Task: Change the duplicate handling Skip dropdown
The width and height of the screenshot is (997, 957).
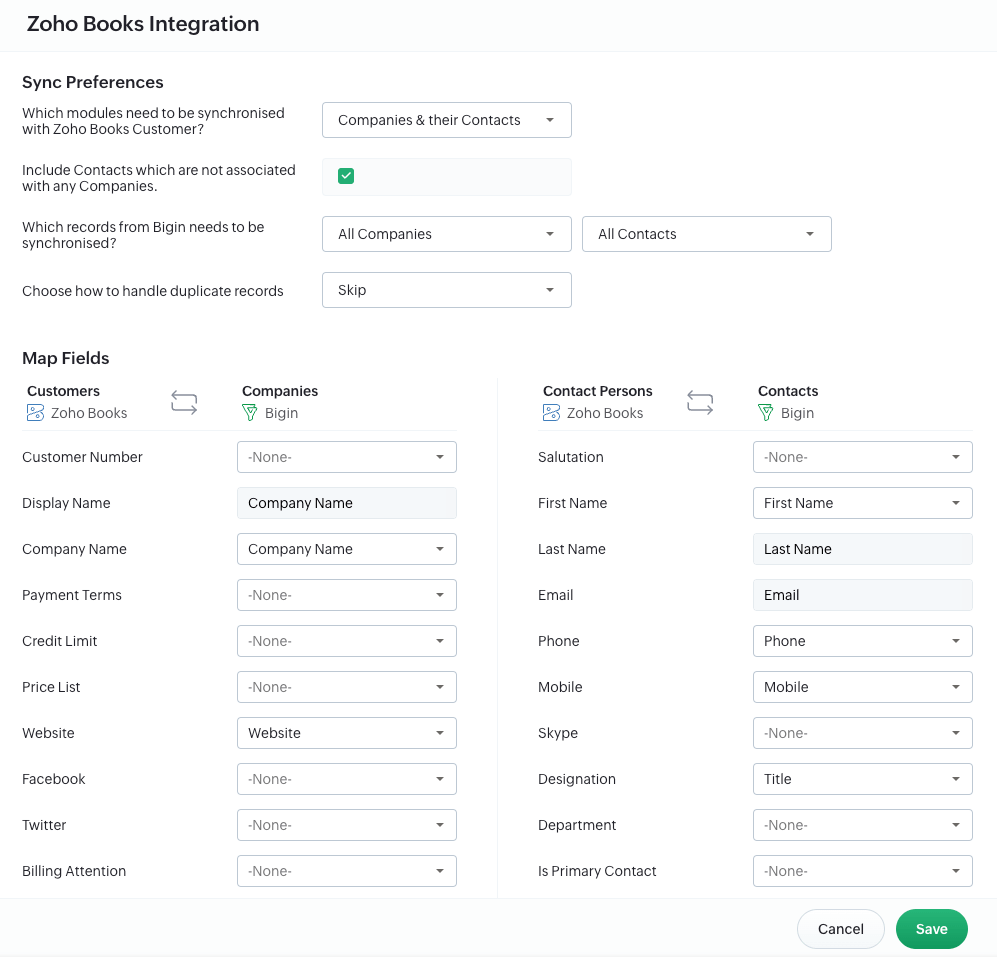Action: 446,290
